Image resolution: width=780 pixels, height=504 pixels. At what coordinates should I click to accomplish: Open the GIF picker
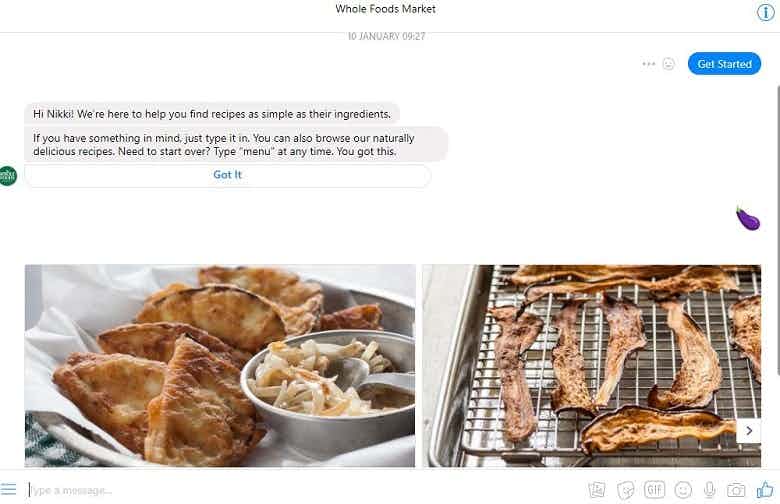[x=654, y=490]
